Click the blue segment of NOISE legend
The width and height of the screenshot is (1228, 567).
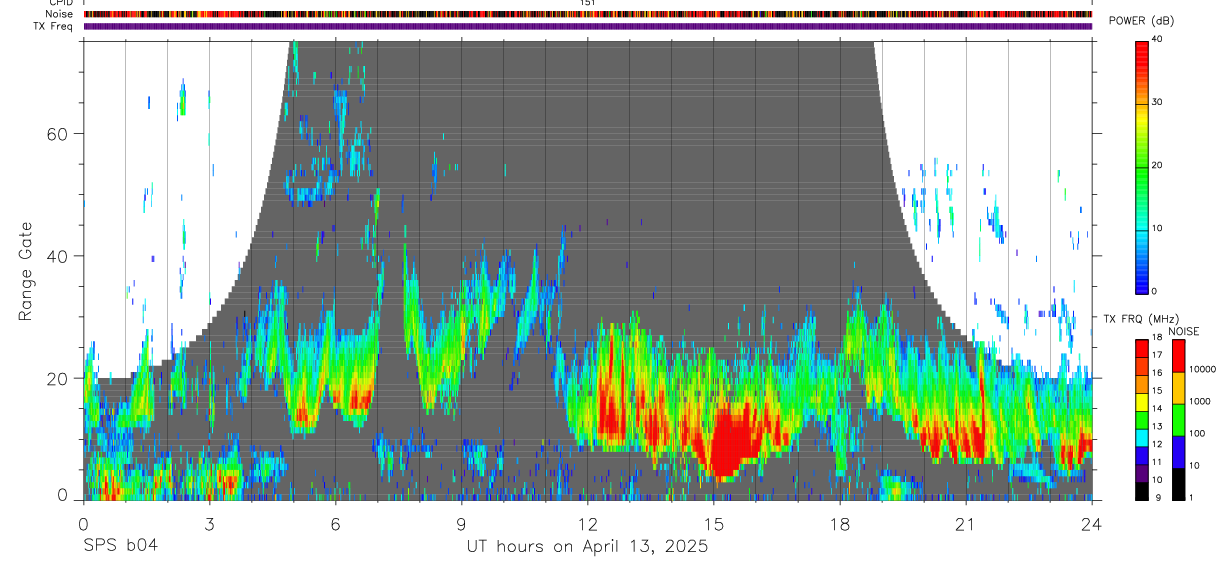pos(1178,452)
